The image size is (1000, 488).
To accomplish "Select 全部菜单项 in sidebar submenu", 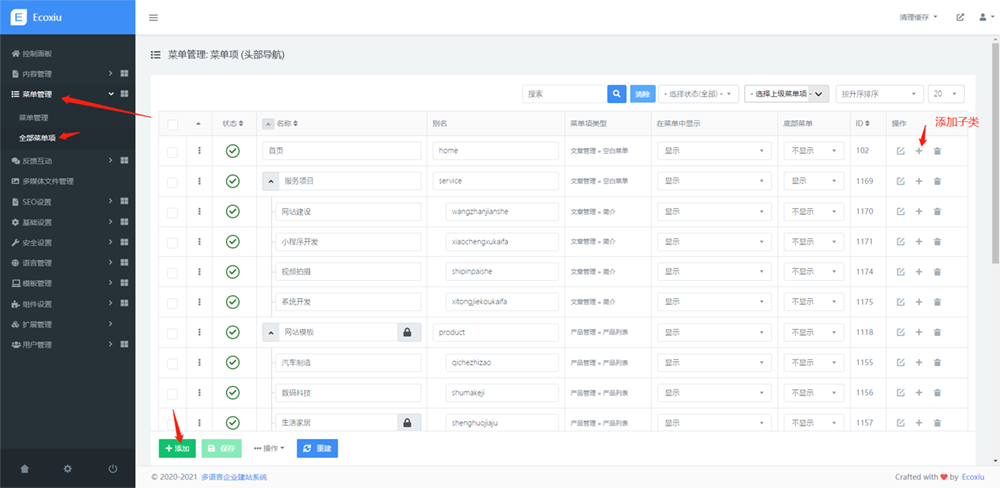I will point(37,137).
